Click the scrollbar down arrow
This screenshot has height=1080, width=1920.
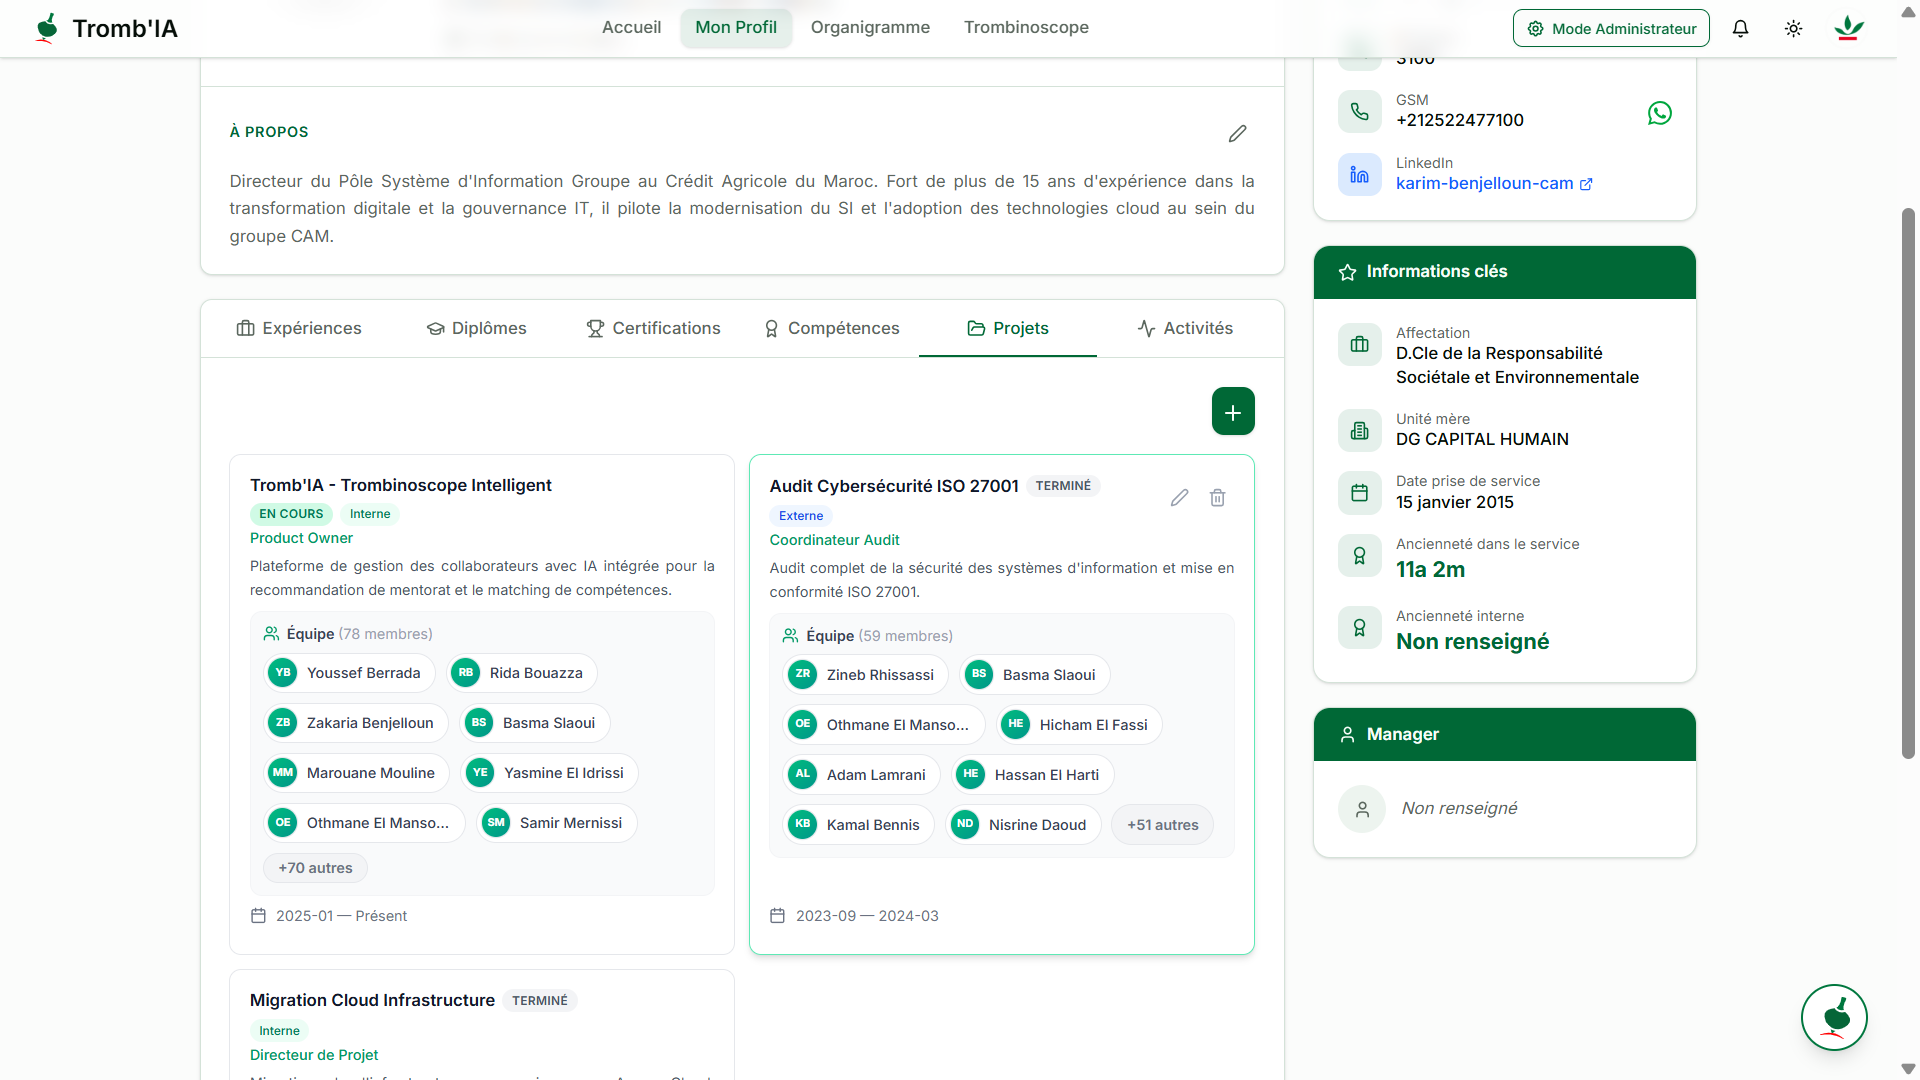pyautogui.click(x=1908, y=1069)
